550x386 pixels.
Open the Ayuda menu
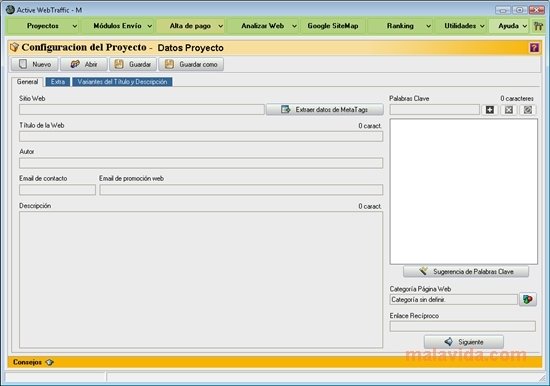pyautogui.click(x=508, y=26)
